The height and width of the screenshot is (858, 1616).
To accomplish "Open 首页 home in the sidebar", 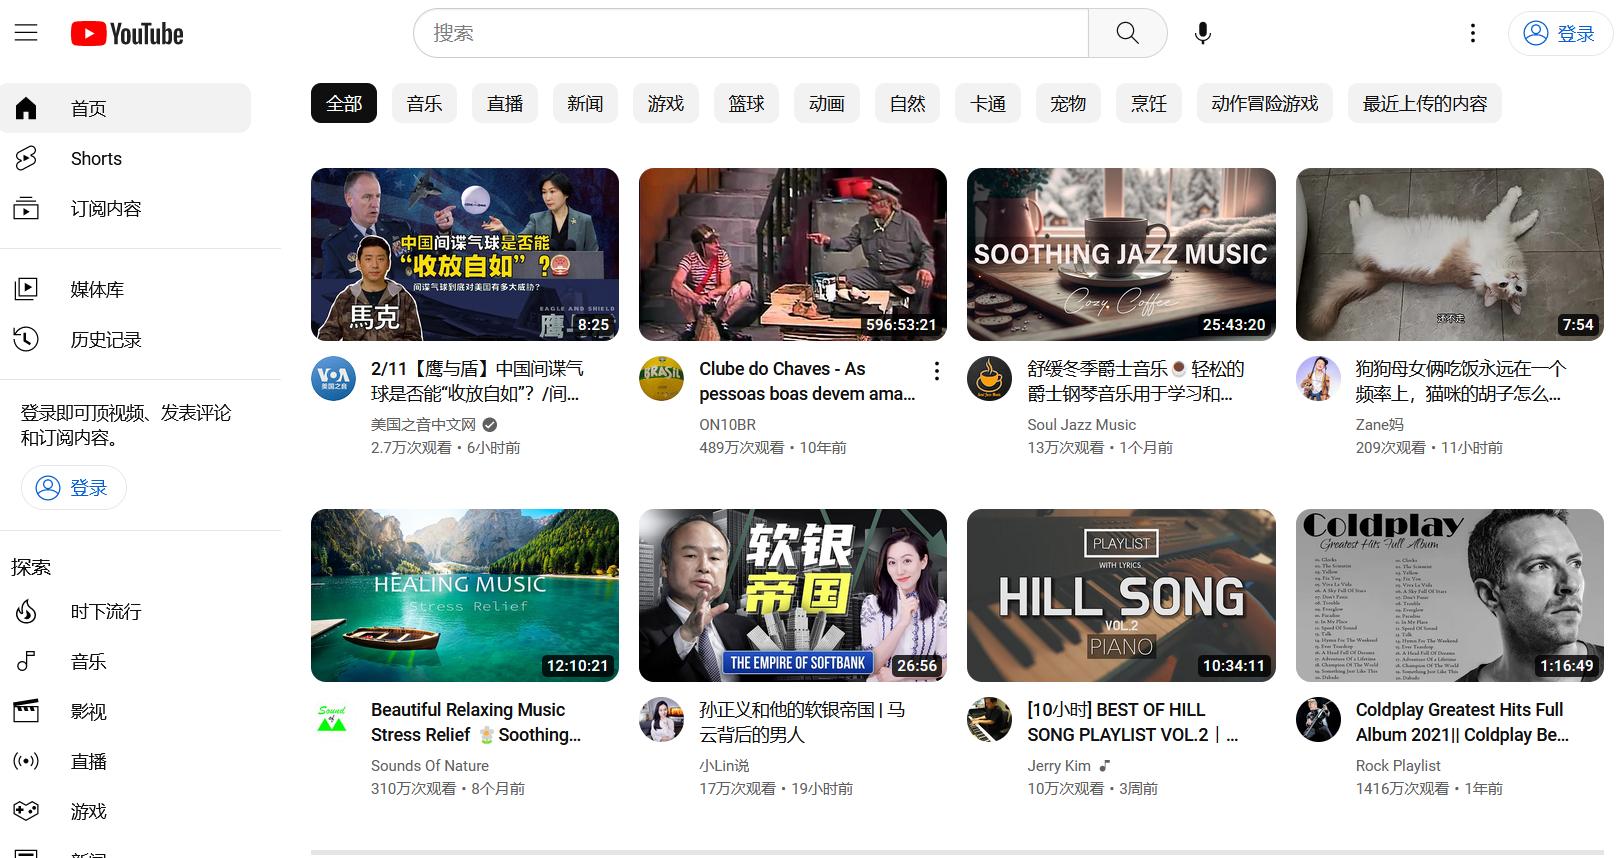I will pos(126,108).
